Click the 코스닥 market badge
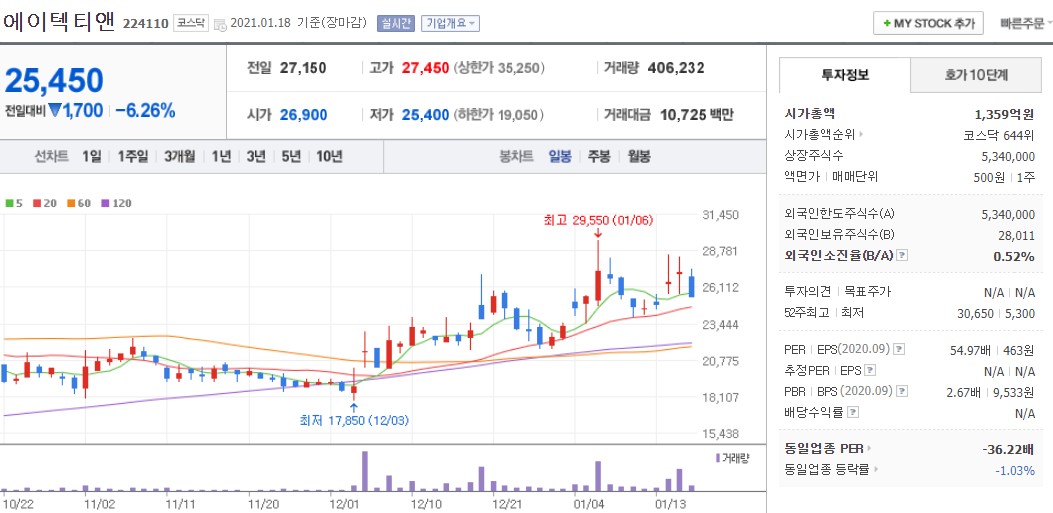 click(191, 24)
